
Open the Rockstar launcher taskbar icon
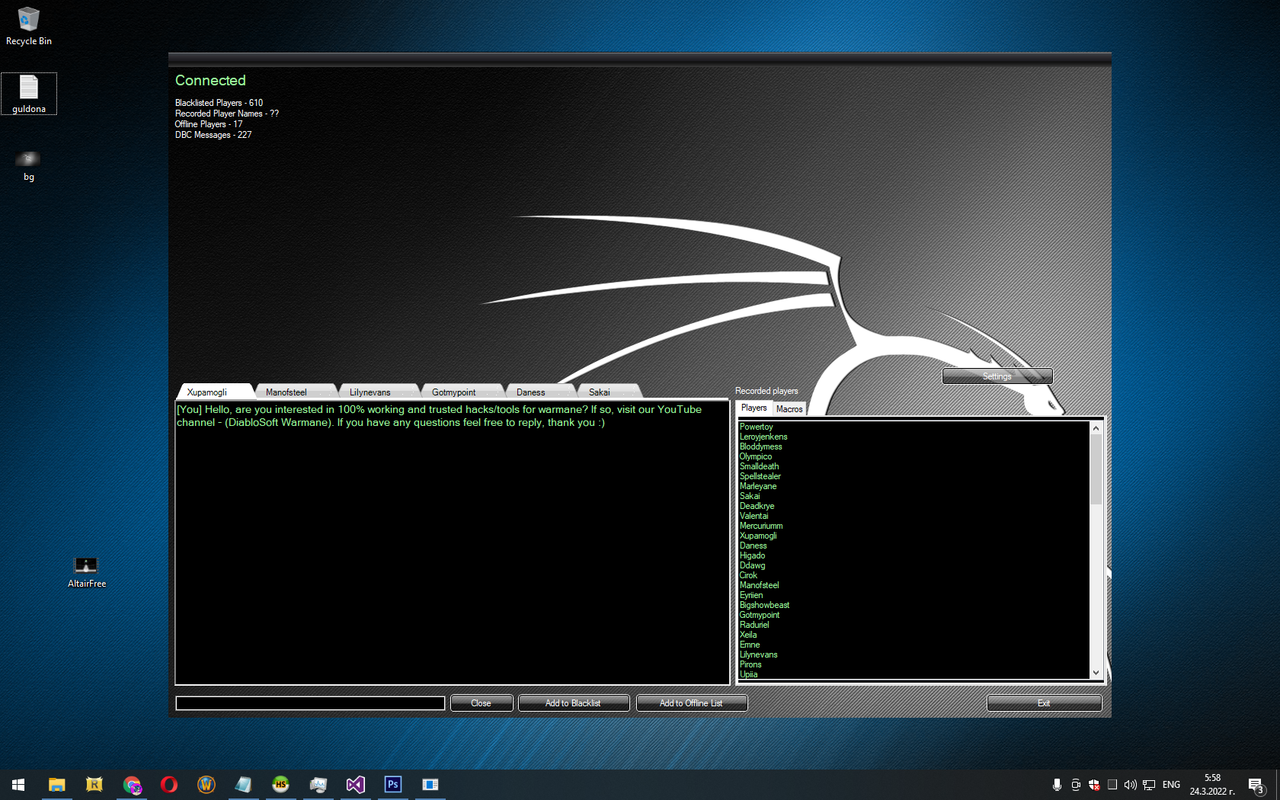[94, 785]
